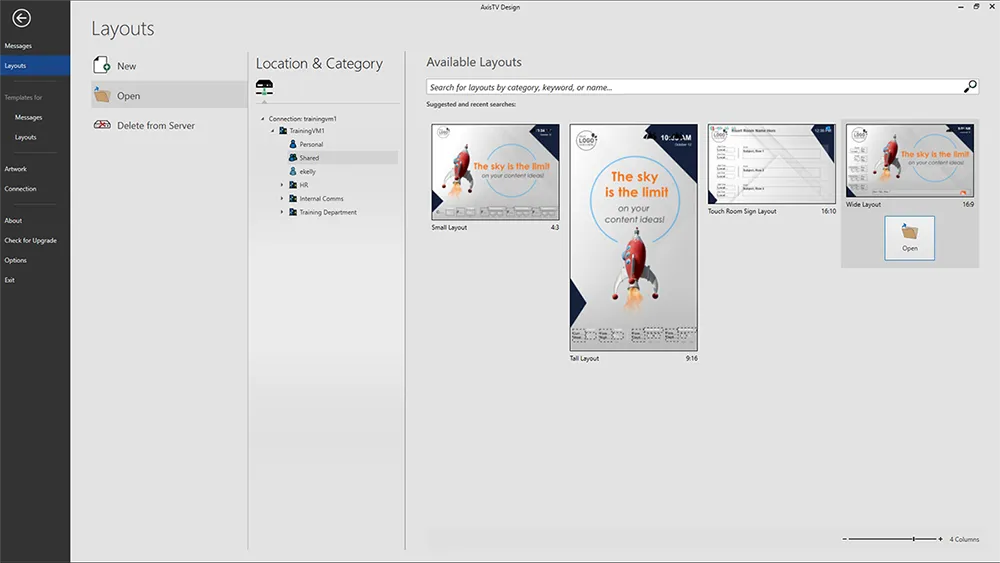
Task: Select the Shared tree label
Action: coord(309,158)
